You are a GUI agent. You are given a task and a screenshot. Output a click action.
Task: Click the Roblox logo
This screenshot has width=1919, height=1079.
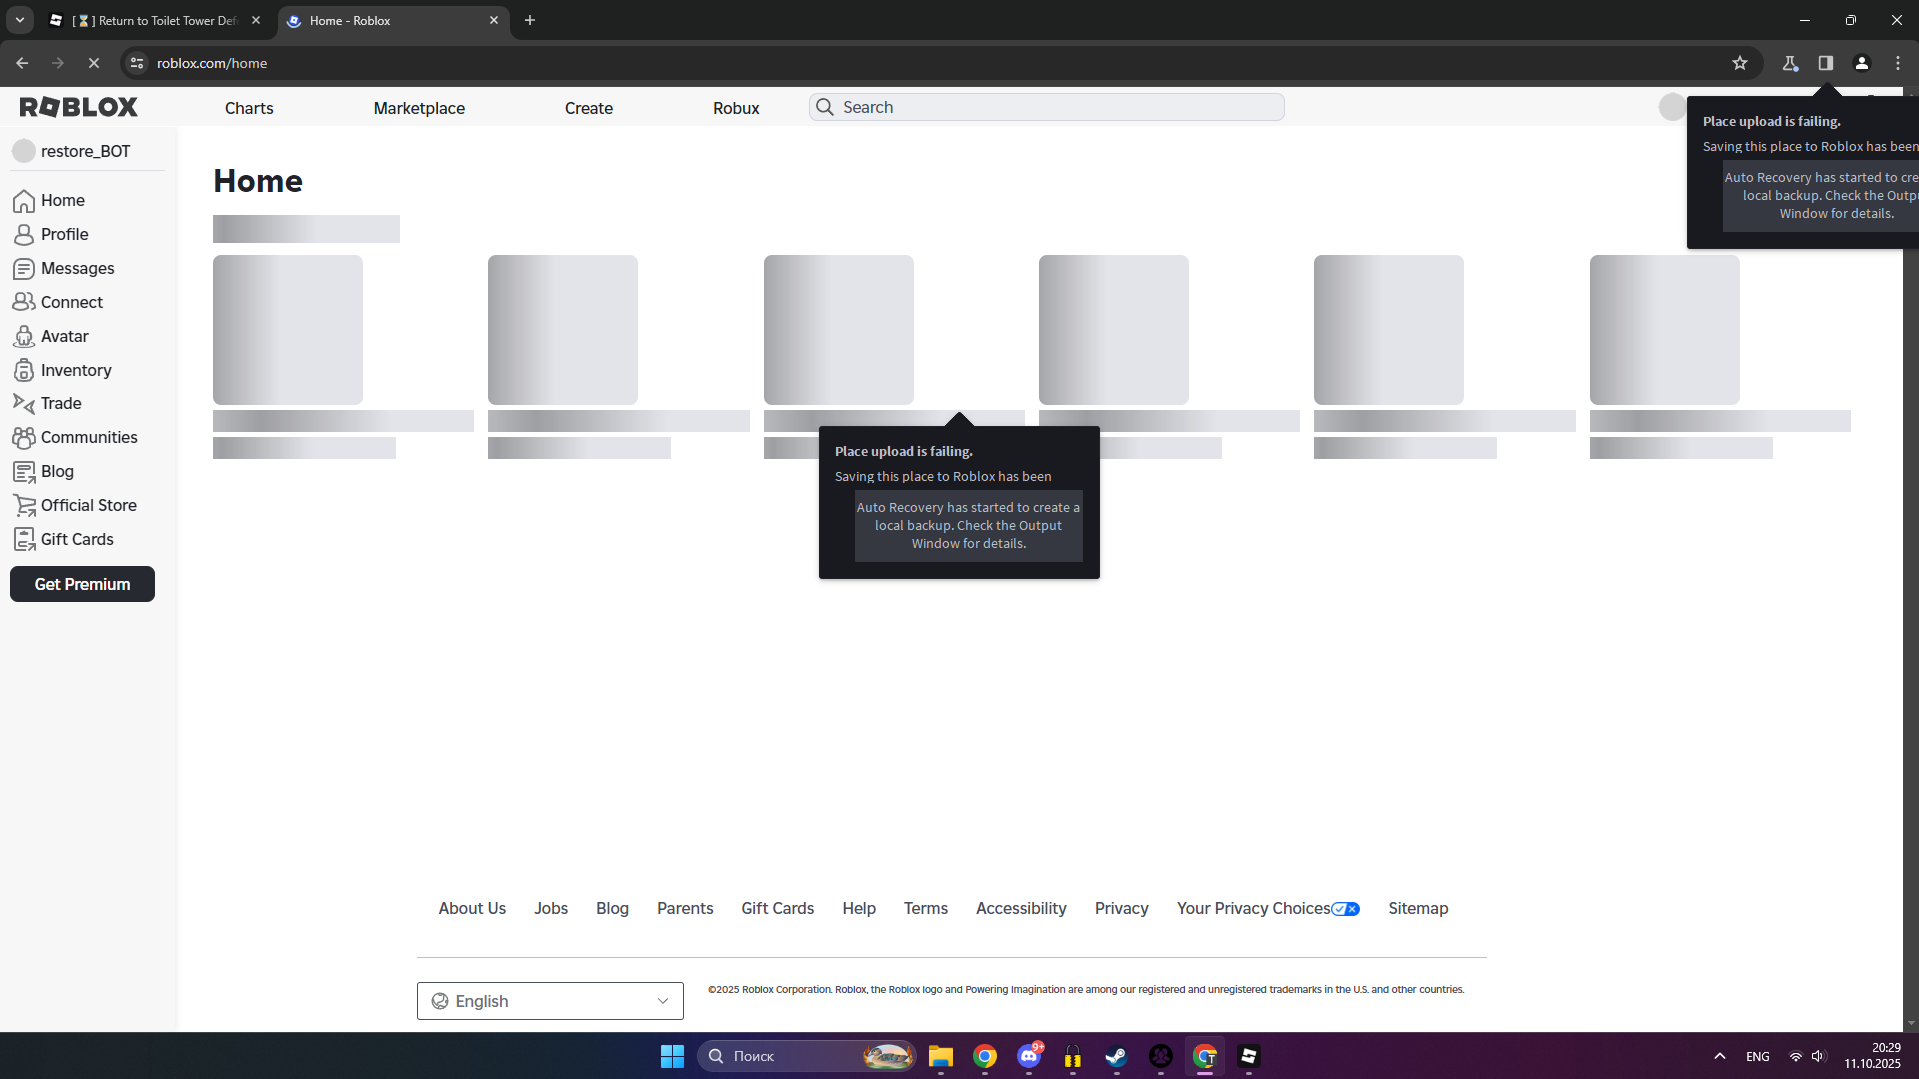(x=79, y=107)
